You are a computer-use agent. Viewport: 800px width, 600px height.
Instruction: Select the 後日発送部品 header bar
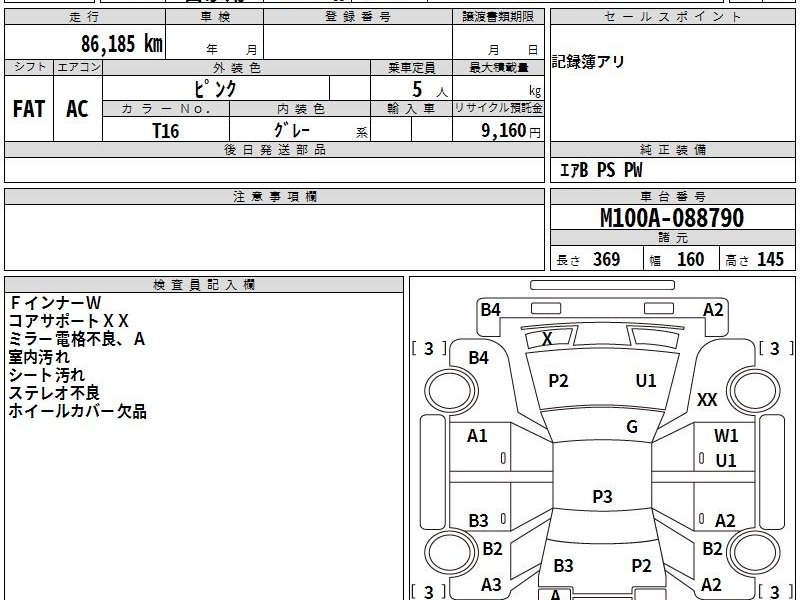tap(274, 149)
